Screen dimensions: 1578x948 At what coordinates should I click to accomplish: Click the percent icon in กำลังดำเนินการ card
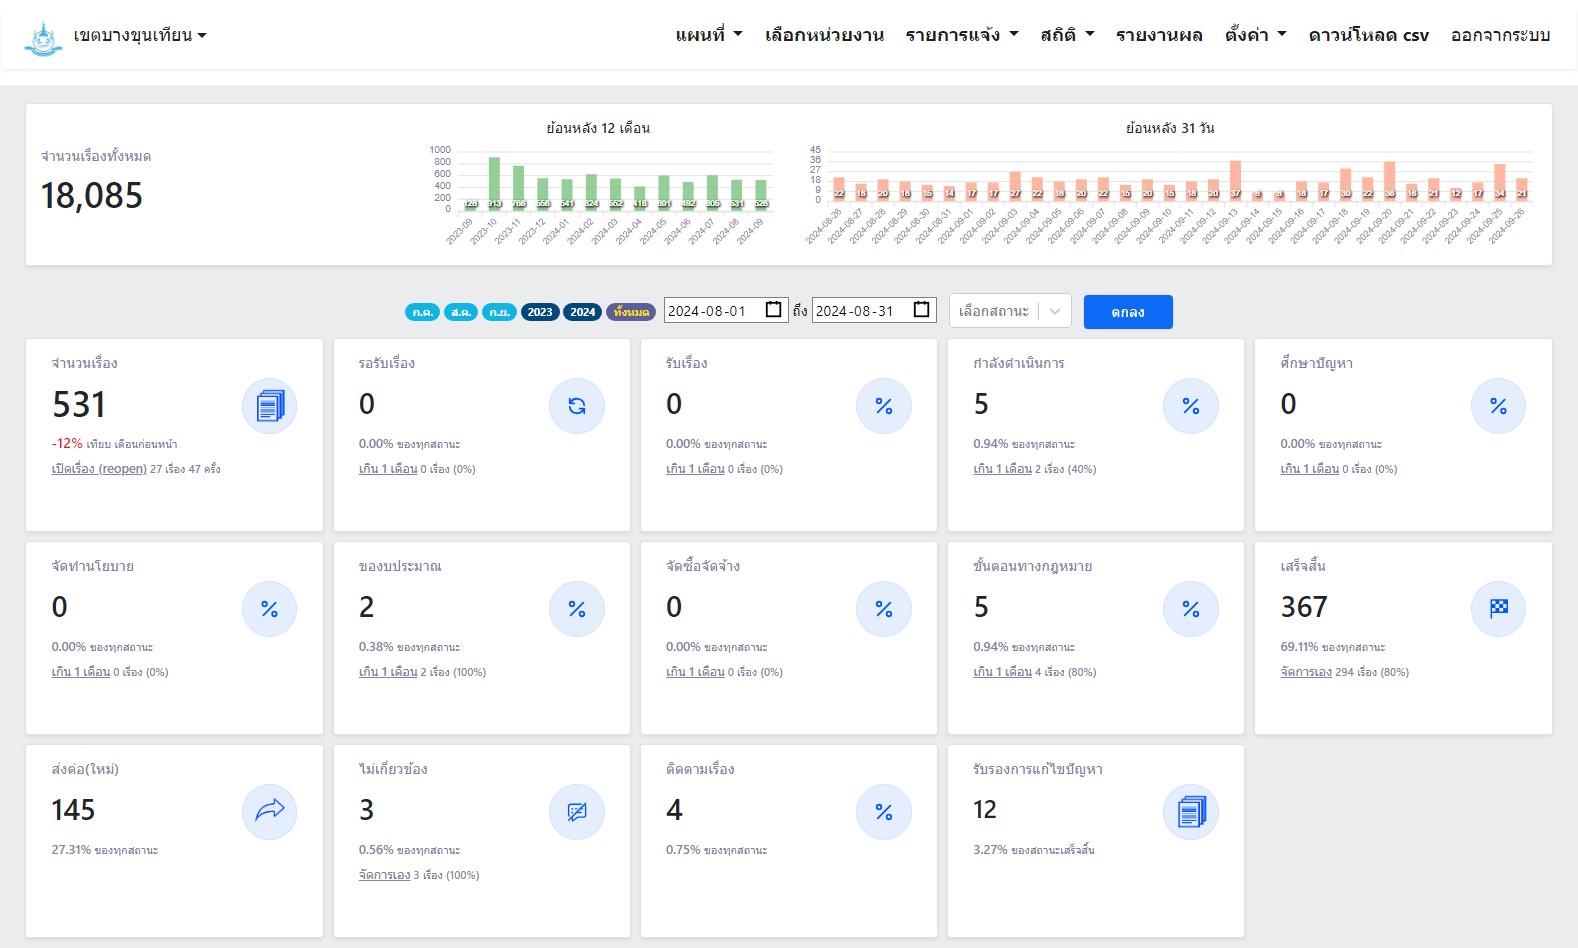pos(1190,406)
